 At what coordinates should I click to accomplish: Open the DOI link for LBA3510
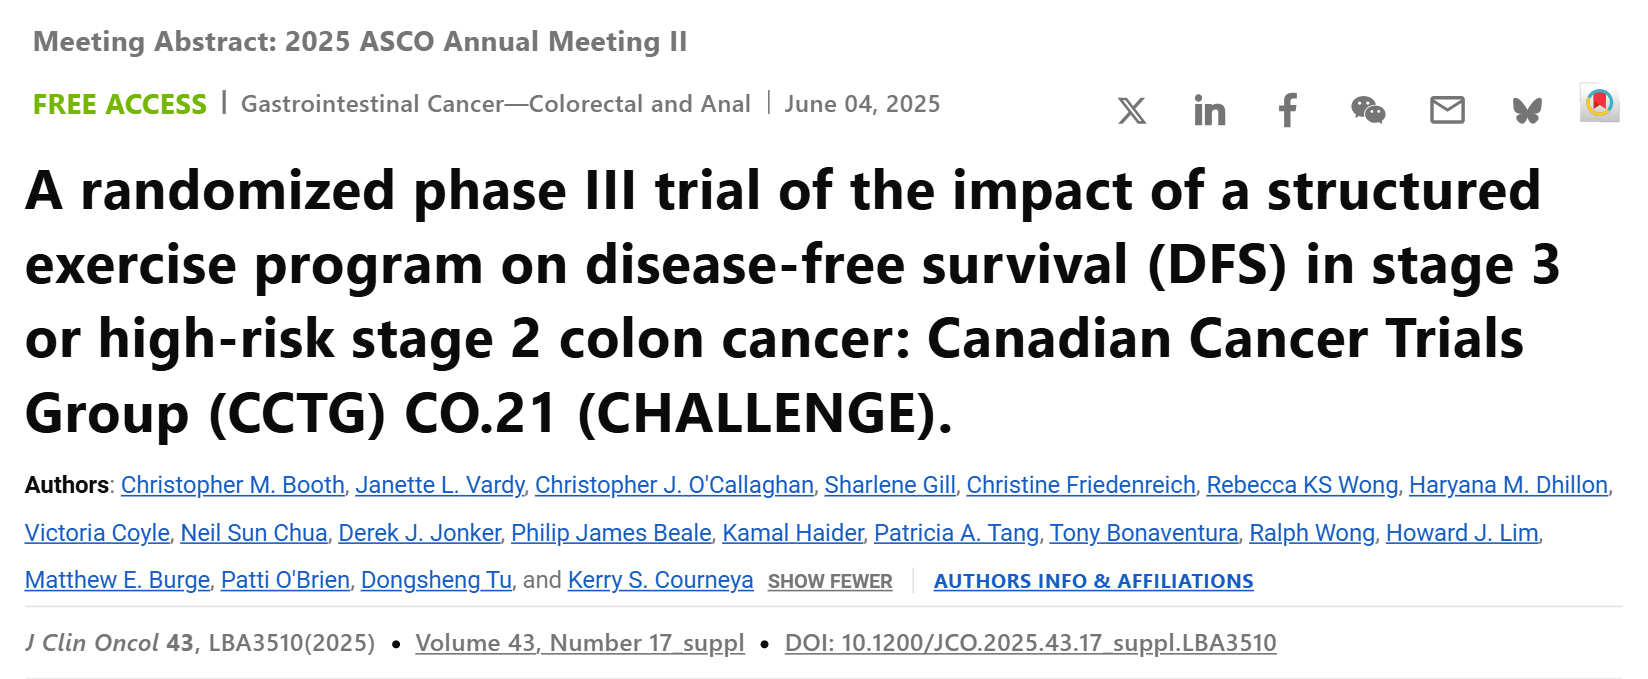point(1030,643)
